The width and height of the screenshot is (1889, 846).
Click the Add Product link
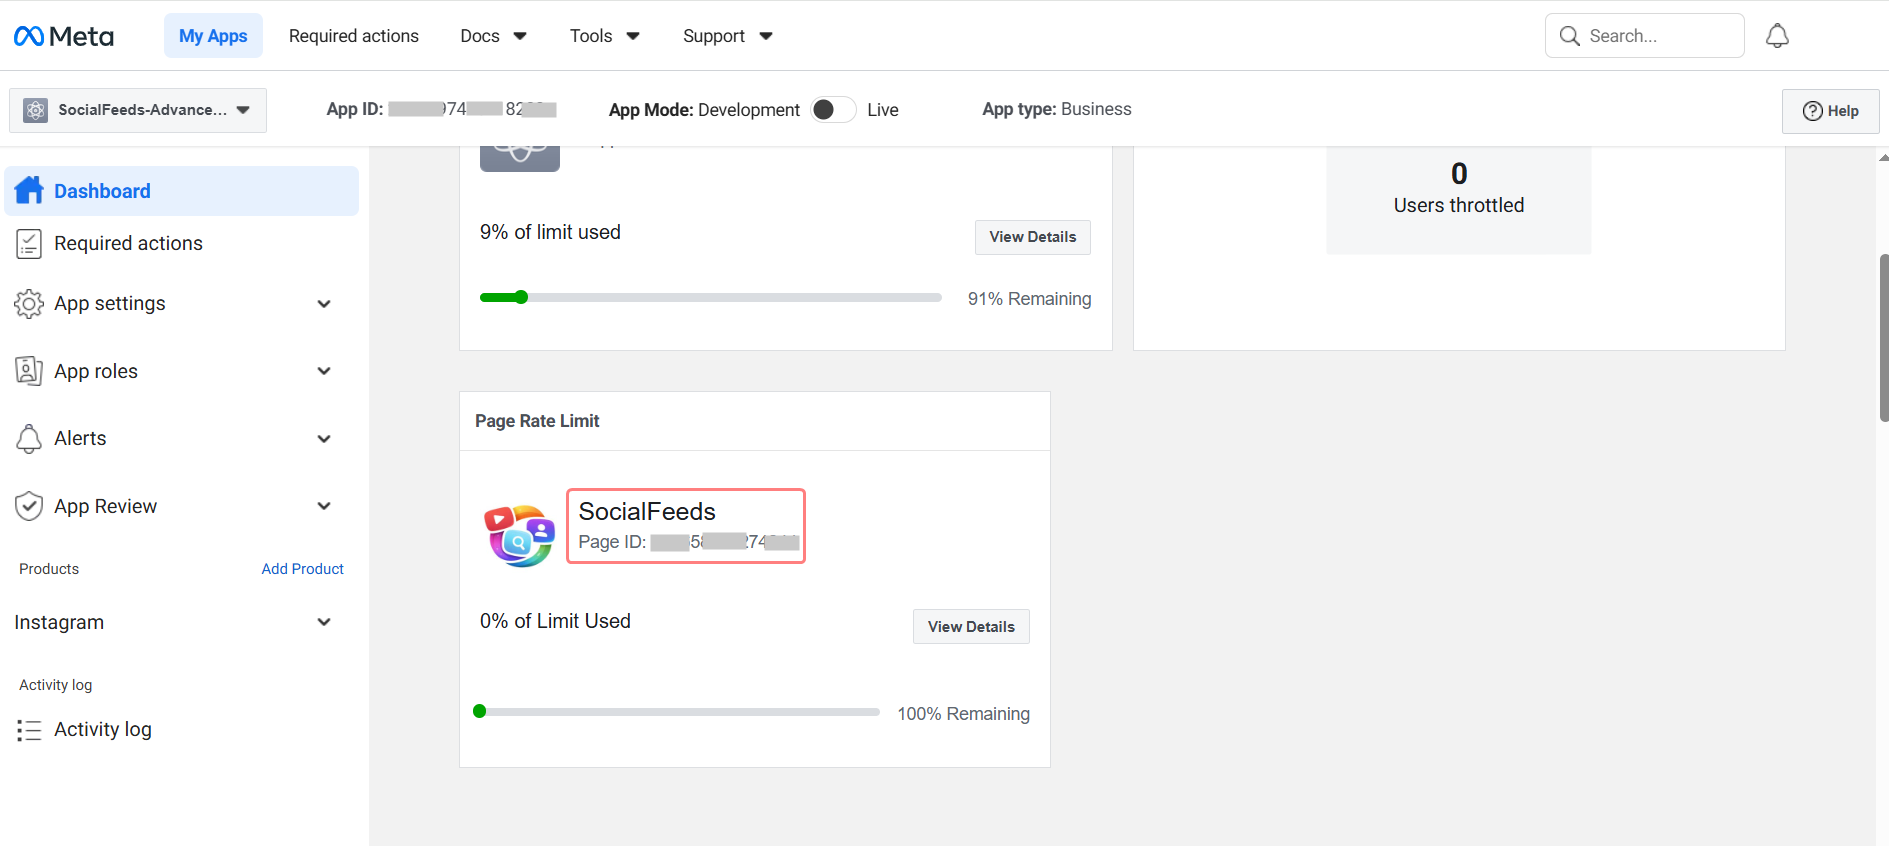(x=302, y=569)
